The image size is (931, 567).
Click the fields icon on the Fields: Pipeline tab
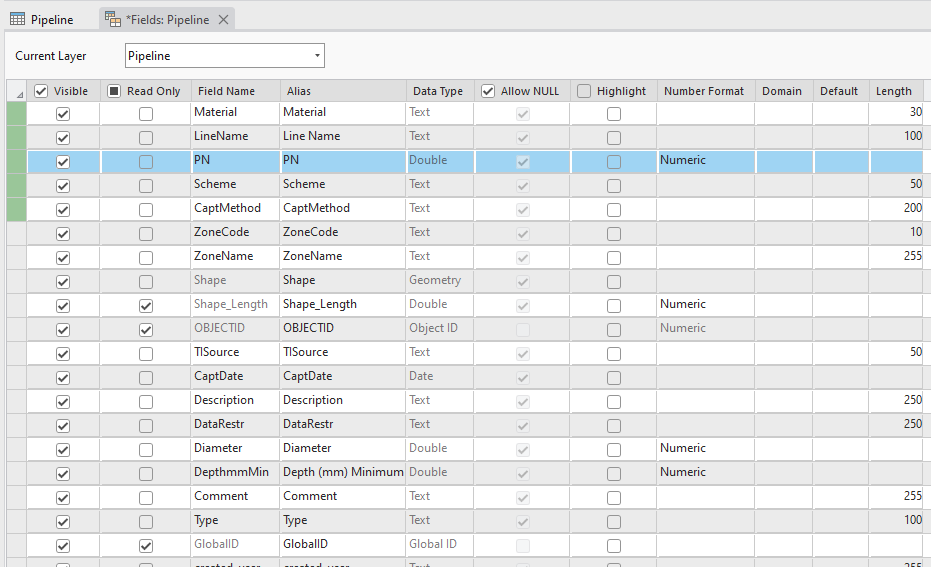coord(113,20)
